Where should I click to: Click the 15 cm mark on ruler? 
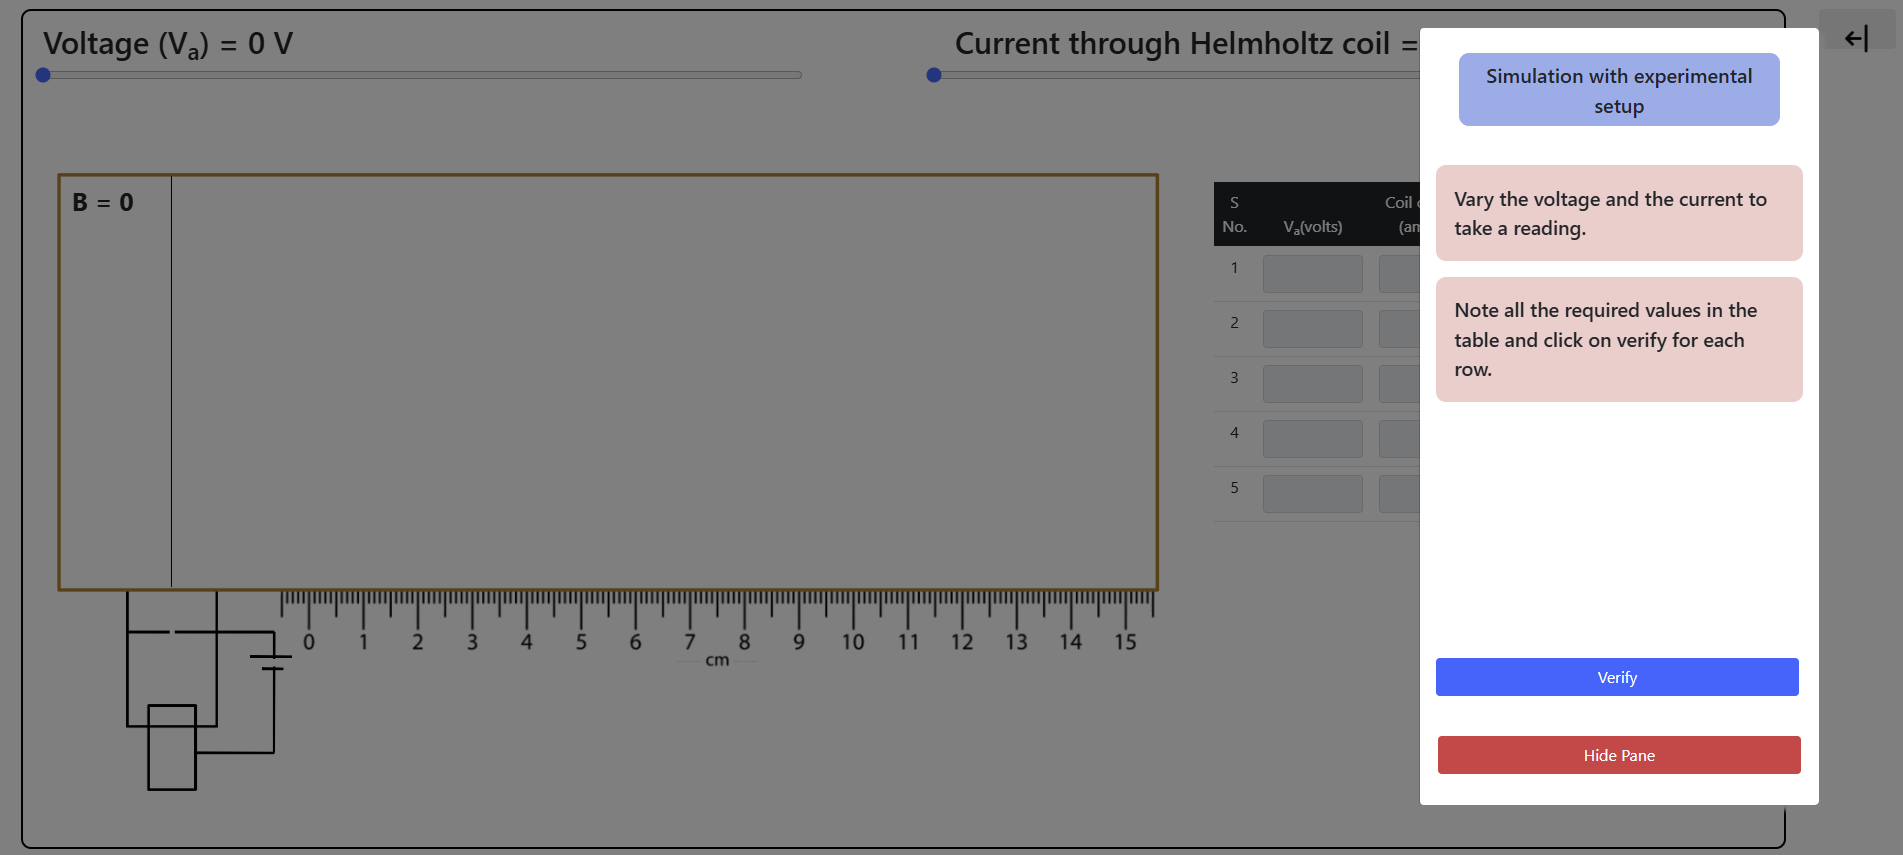tap(1125, 642)
